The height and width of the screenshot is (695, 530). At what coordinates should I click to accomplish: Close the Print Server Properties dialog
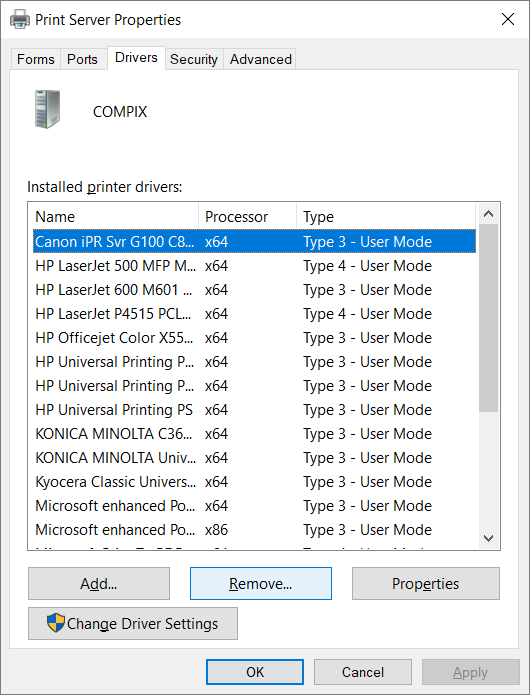(x=508, y=19)
